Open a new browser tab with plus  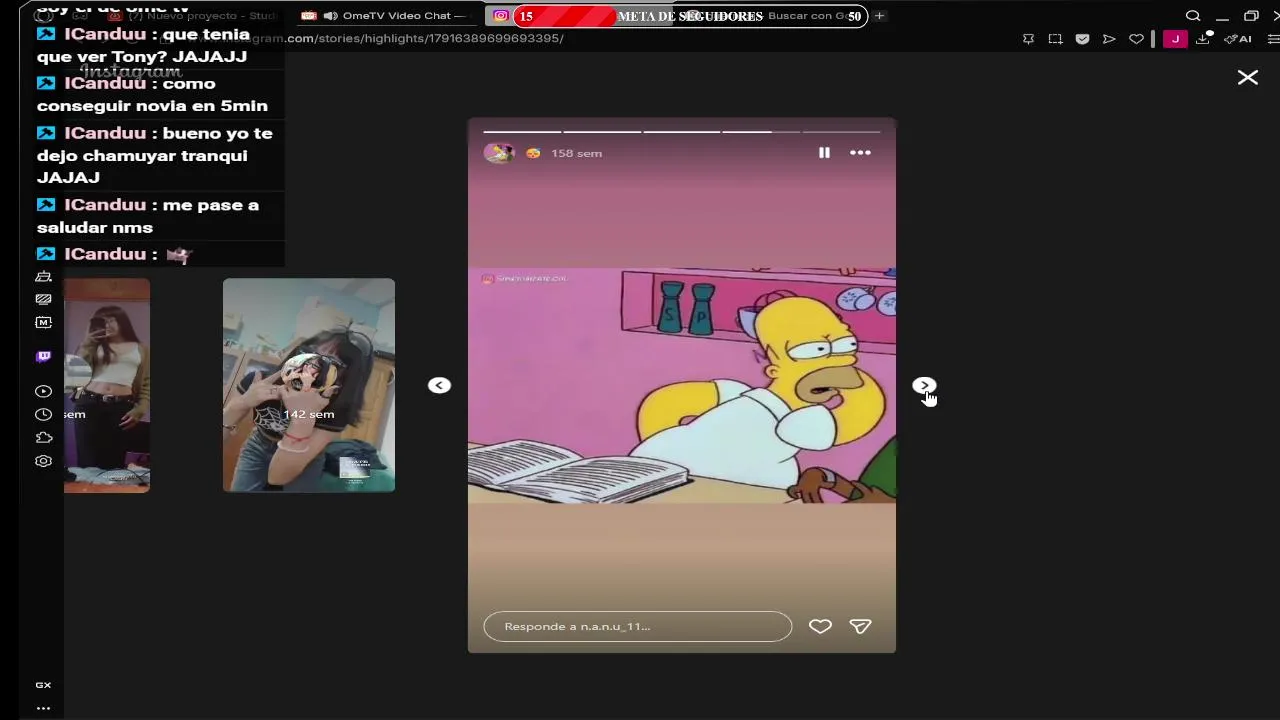879,15
